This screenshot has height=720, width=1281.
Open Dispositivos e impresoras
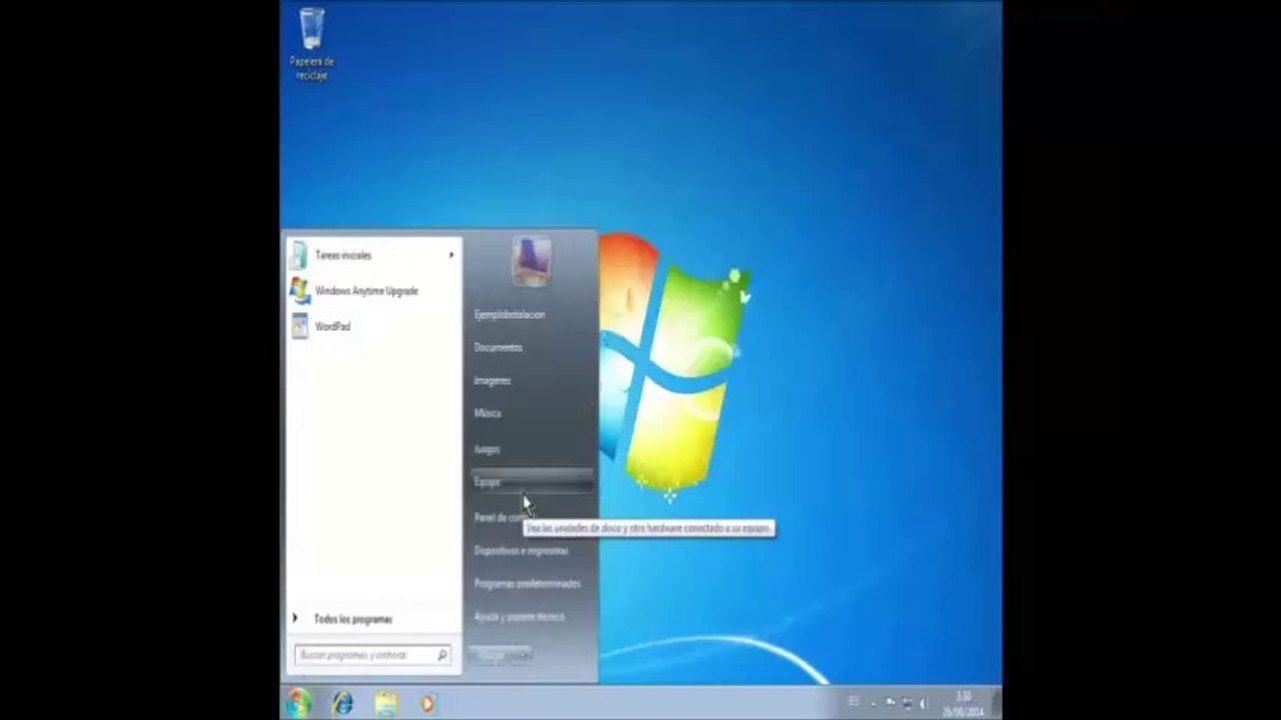pos(521,550)
